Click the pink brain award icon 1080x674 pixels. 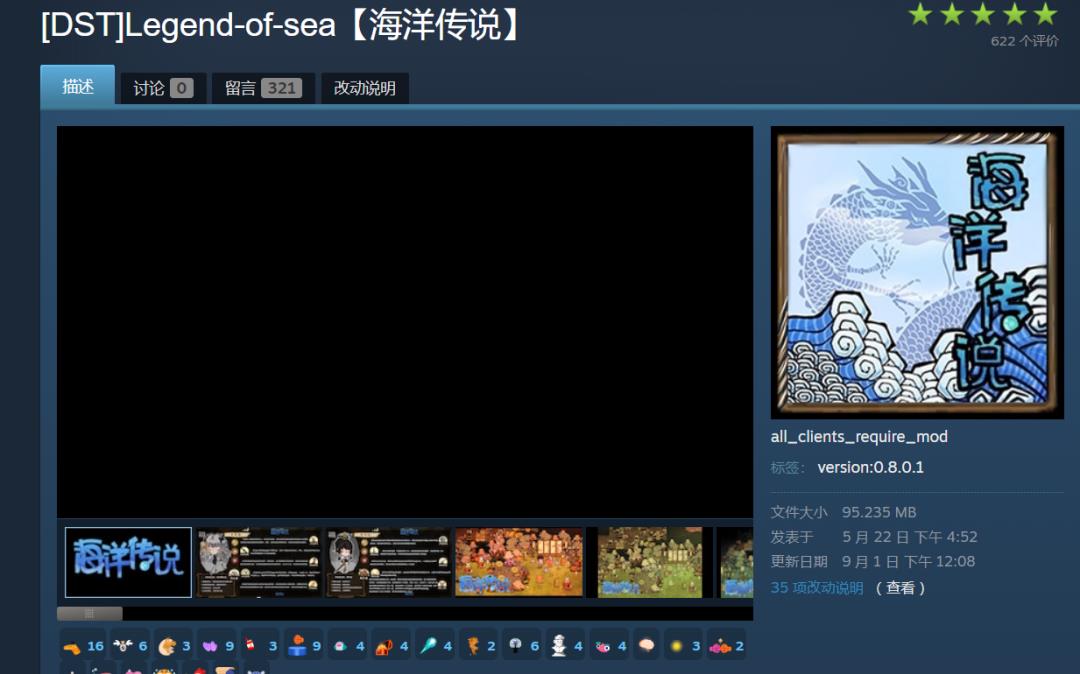646,646
